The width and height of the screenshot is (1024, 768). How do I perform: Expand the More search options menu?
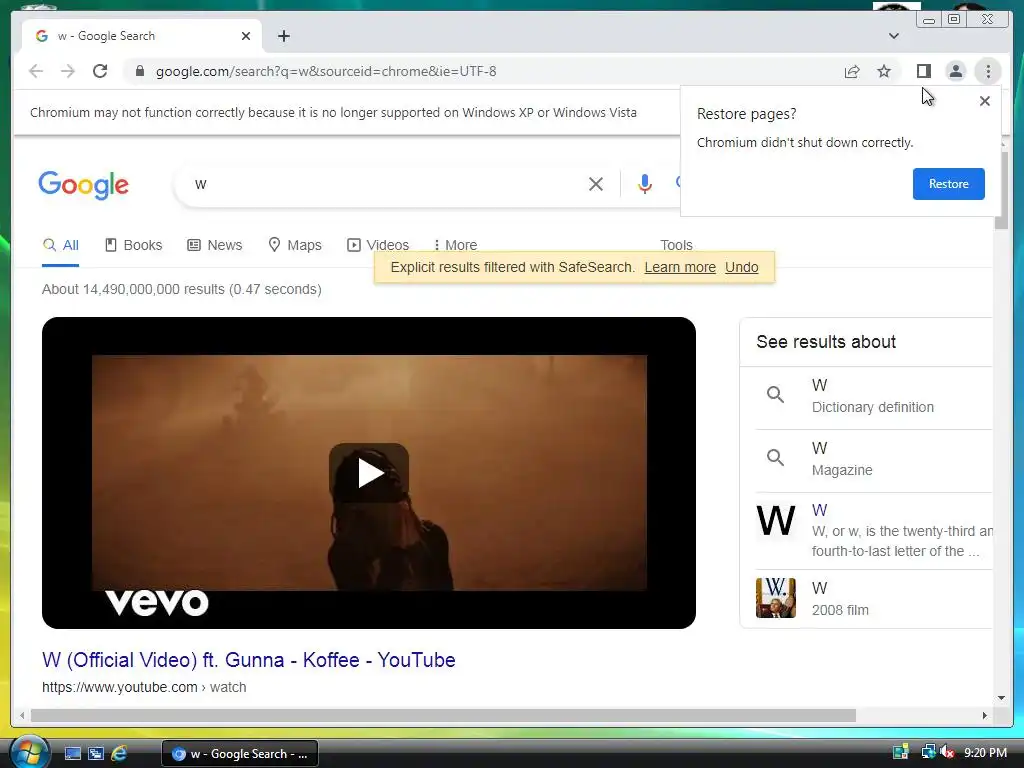455,245
